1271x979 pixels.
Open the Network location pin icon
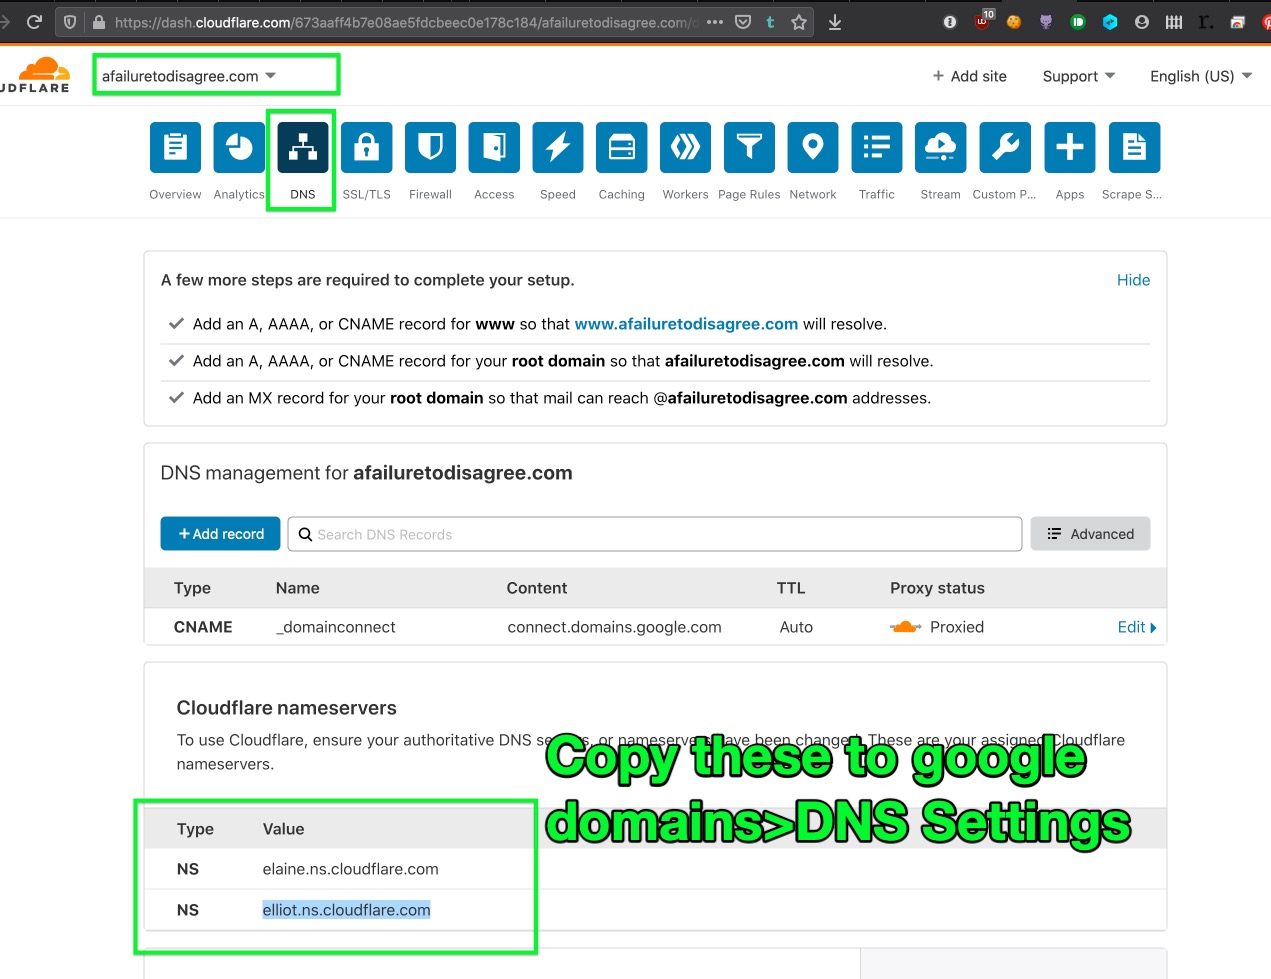[813, 148]
